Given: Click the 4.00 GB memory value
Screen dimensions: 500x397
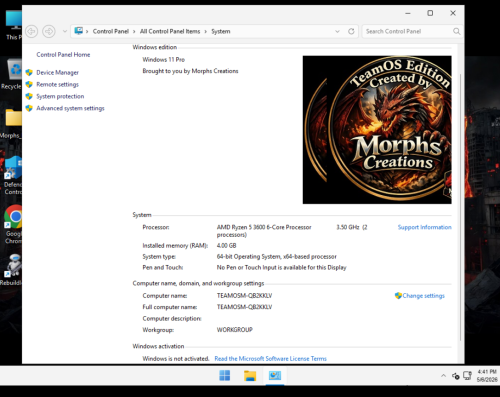Looking at the screenshot, I should pos(226,246).
